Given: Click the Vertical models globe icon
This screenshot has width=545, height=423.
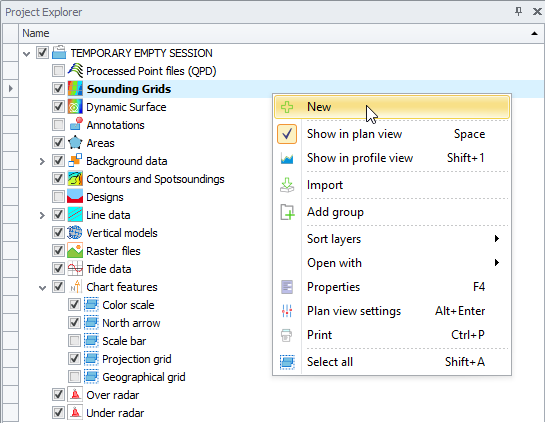Looking at the screenshot, I should click(75, 233).
